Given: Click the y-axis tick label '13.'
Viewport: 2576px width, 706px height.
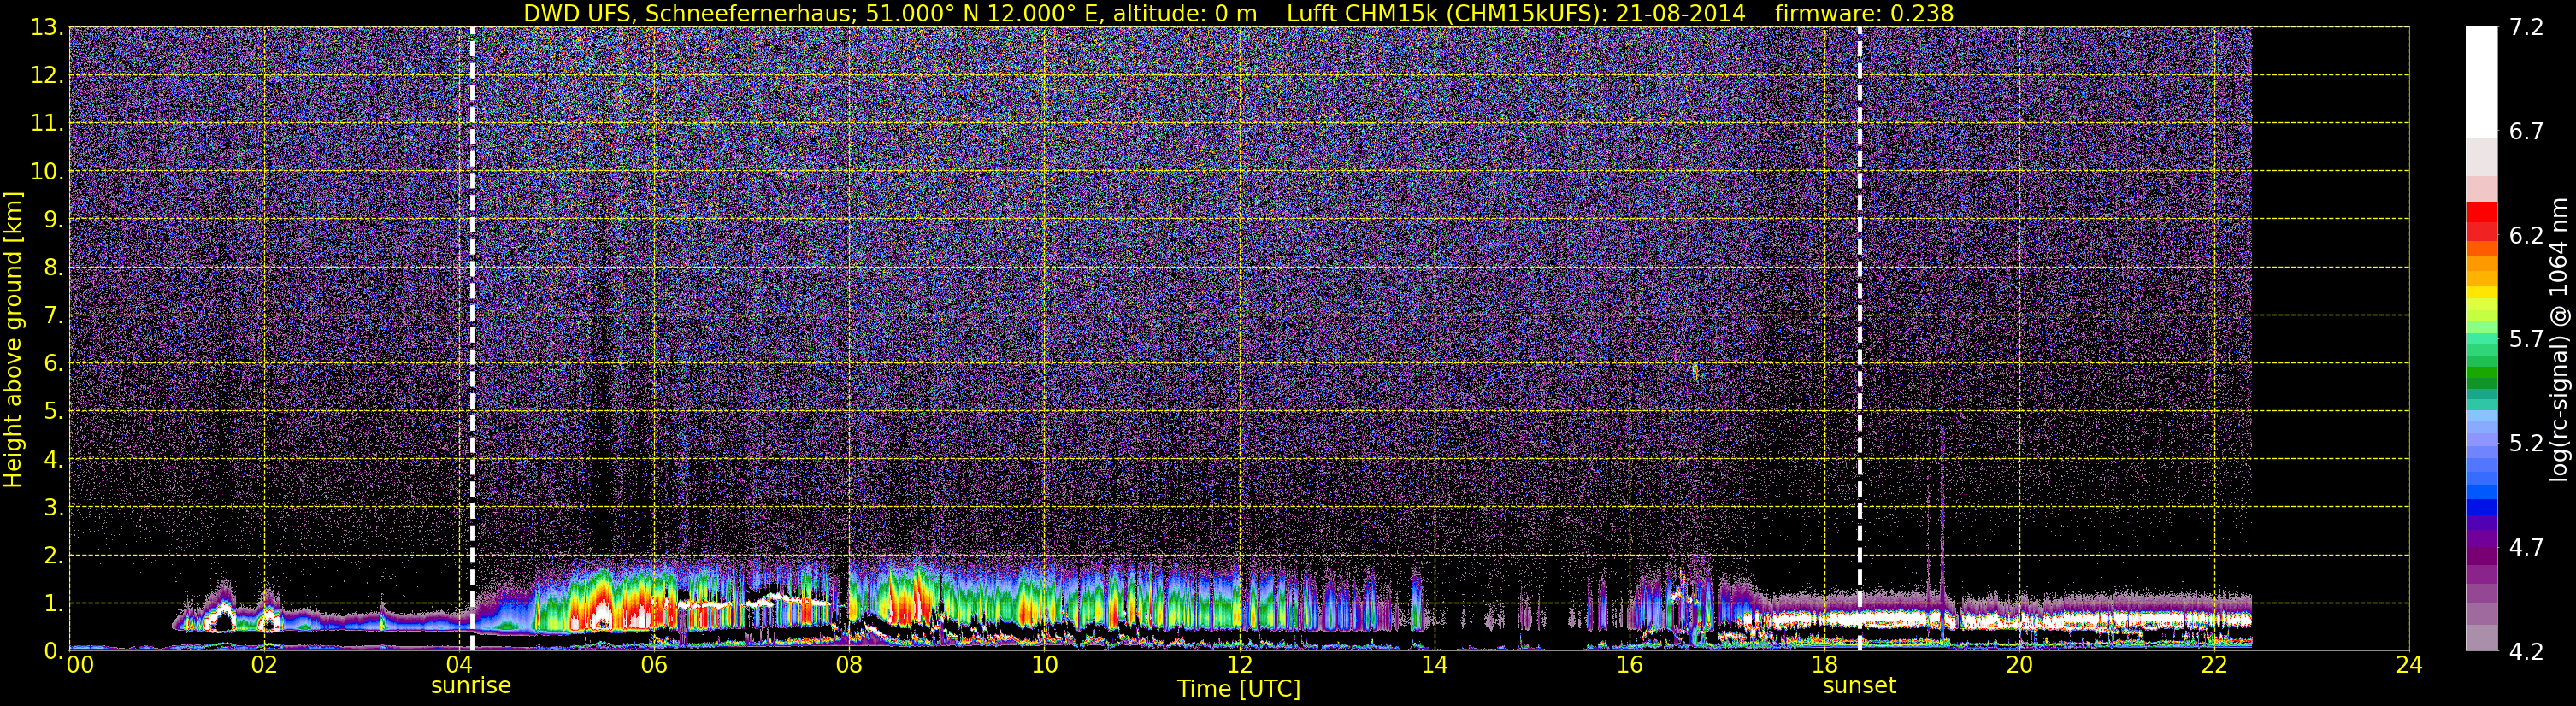Looking at the screenshot, I should (x=46, y=28).
